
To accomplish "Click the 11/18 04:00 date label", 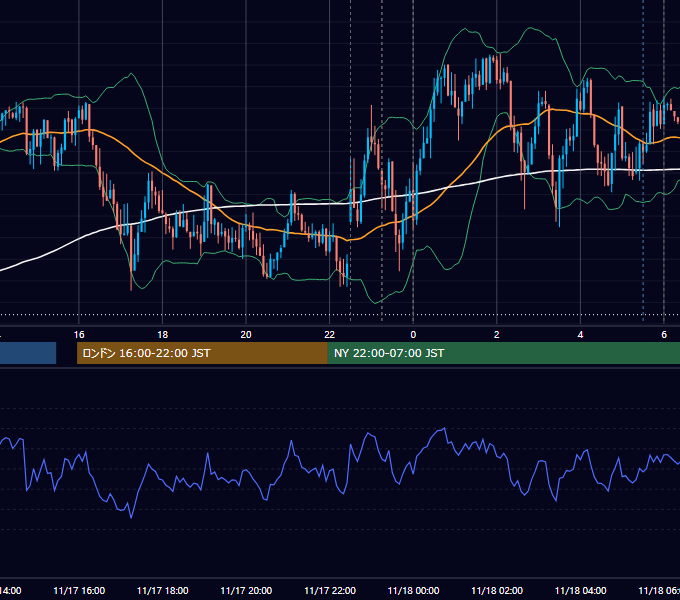I will coord(580,590).
